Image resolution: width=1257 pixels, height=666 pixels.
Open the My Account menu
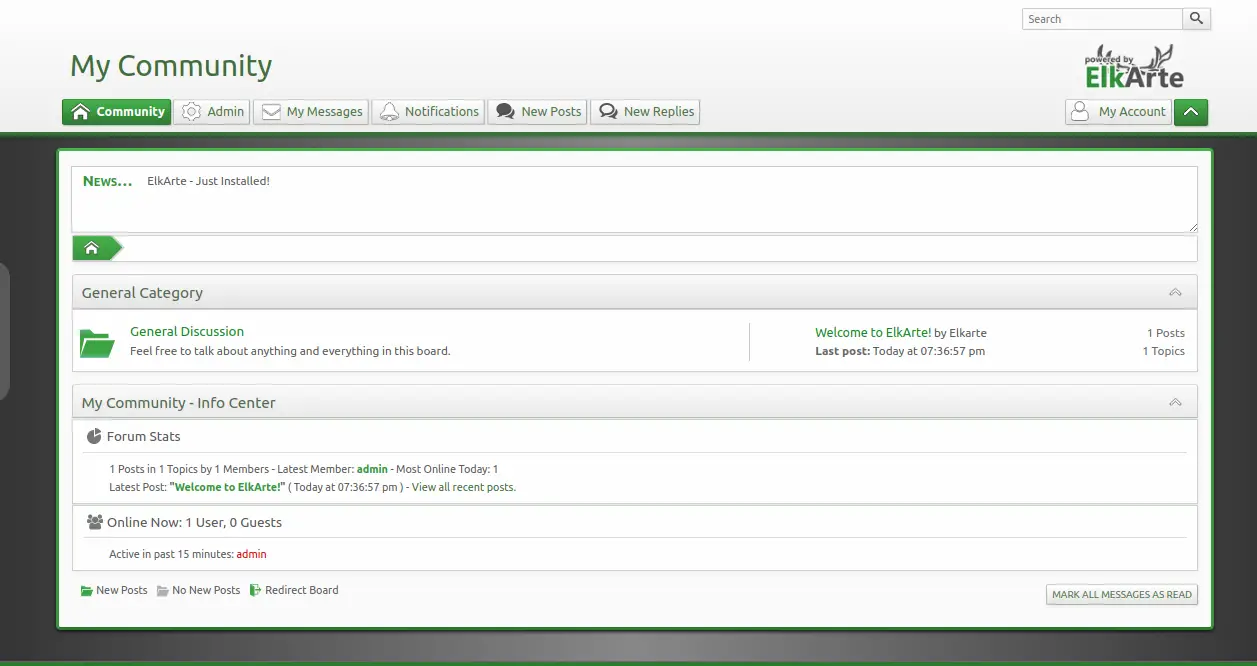(1118, 112)
